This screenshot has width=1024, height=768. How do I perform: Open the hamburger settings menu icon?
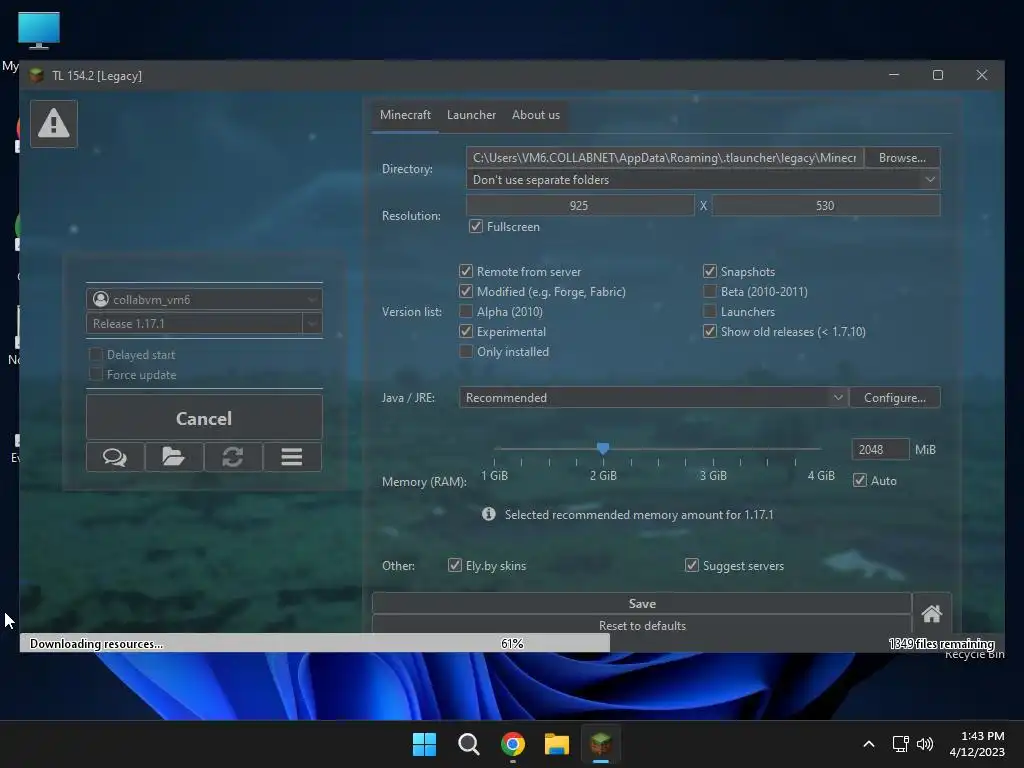click(292, 456)
